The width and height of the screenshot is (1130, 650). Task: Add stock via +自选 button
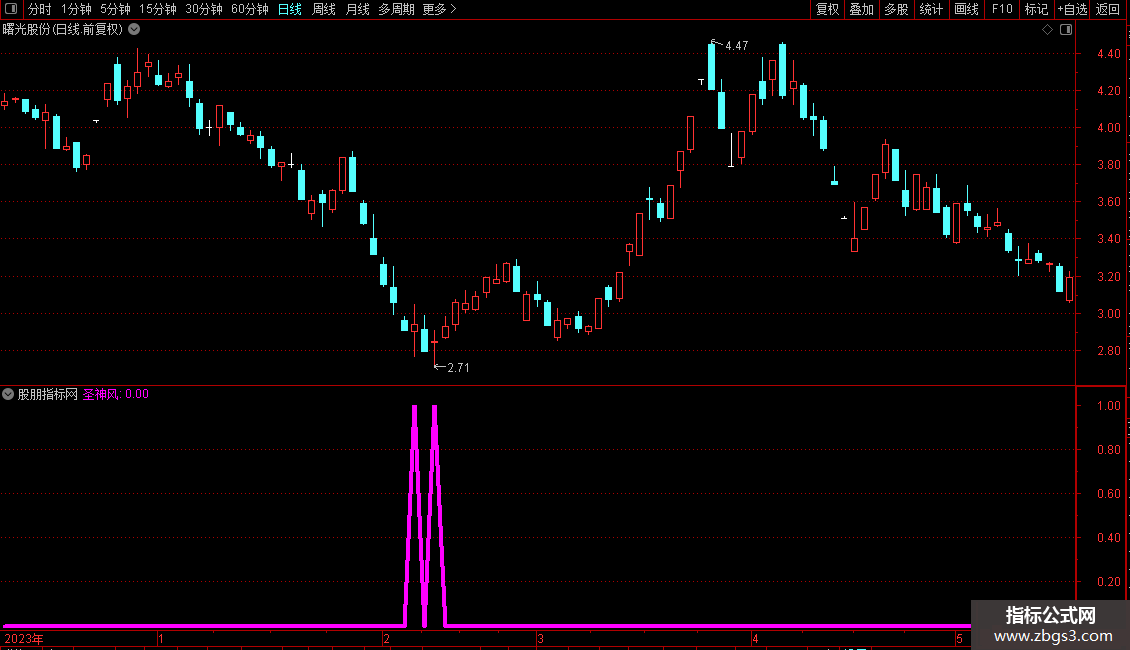point(1072,9)
